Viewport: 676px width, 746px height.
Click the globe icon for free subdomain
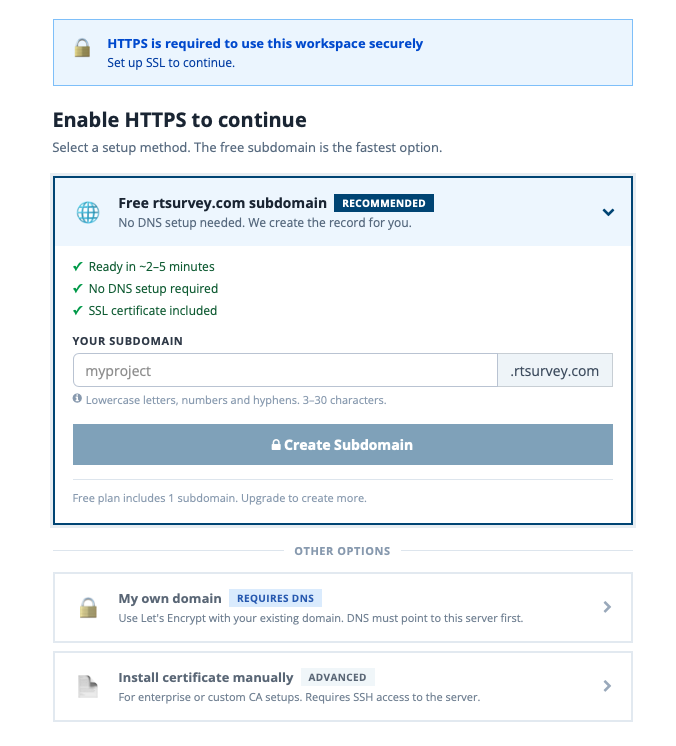88,212
